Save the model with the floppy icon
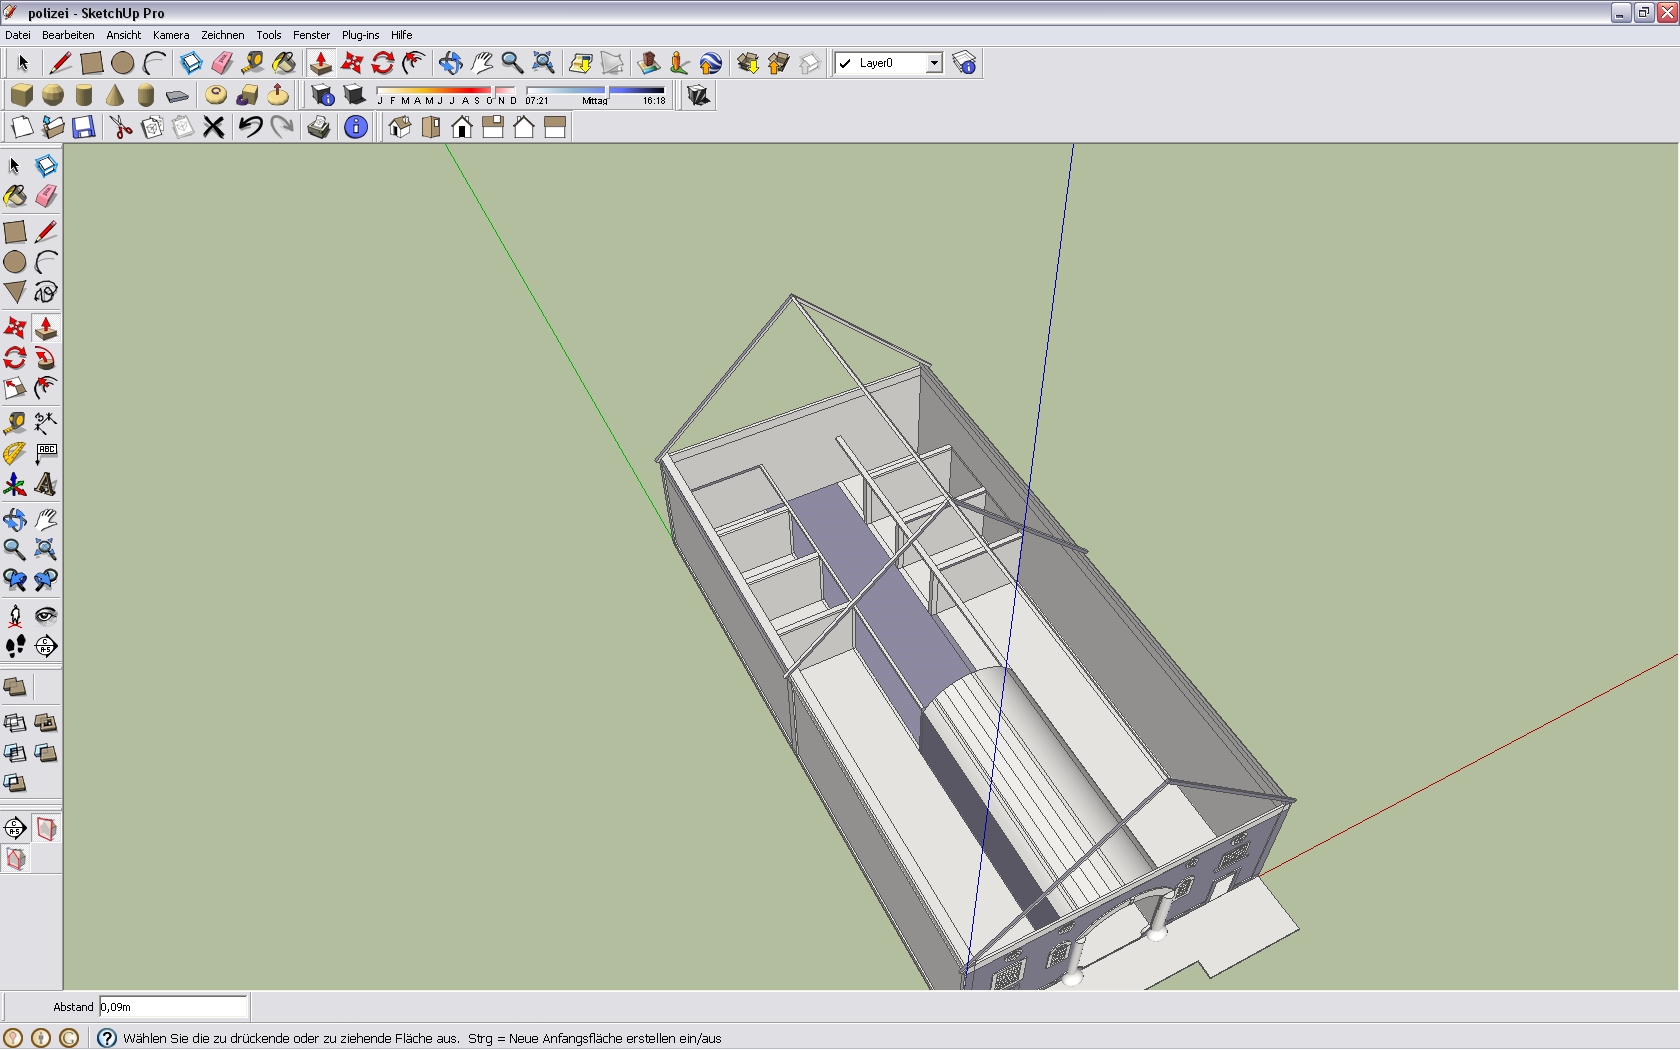 tap(84, 127)
